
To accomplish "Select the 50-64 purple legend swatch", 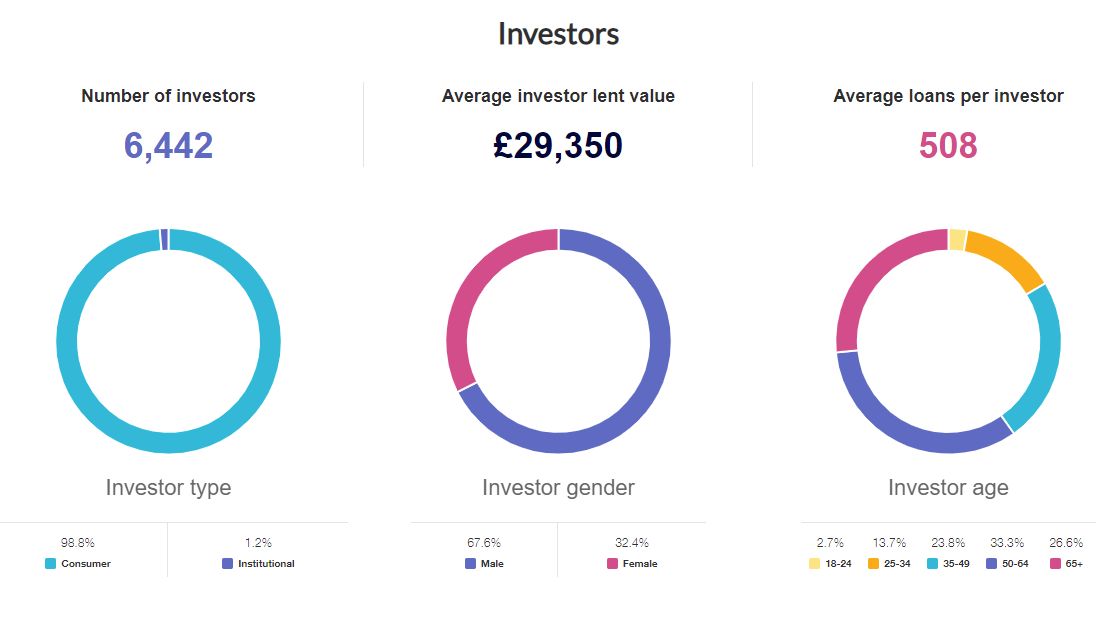I will (x=991, y=563).
